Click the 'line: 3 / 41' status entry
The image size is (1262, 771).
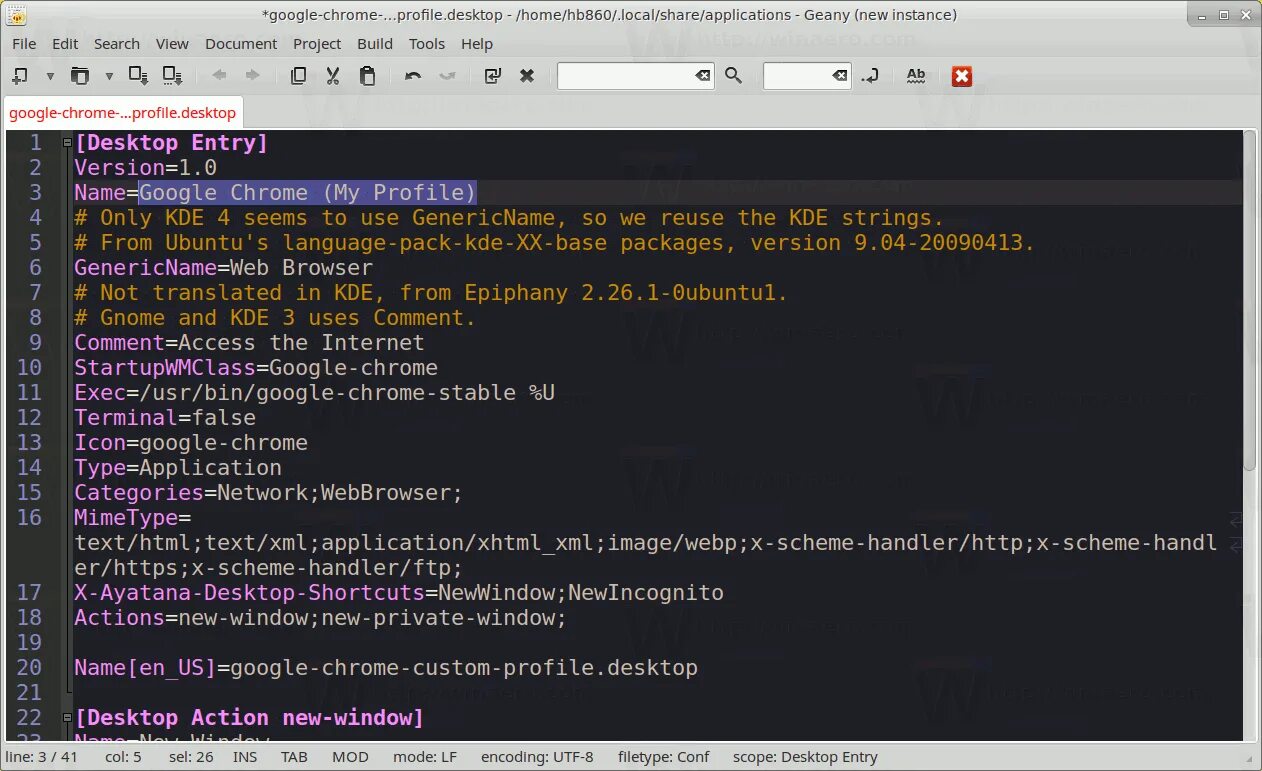pos(41,757)
